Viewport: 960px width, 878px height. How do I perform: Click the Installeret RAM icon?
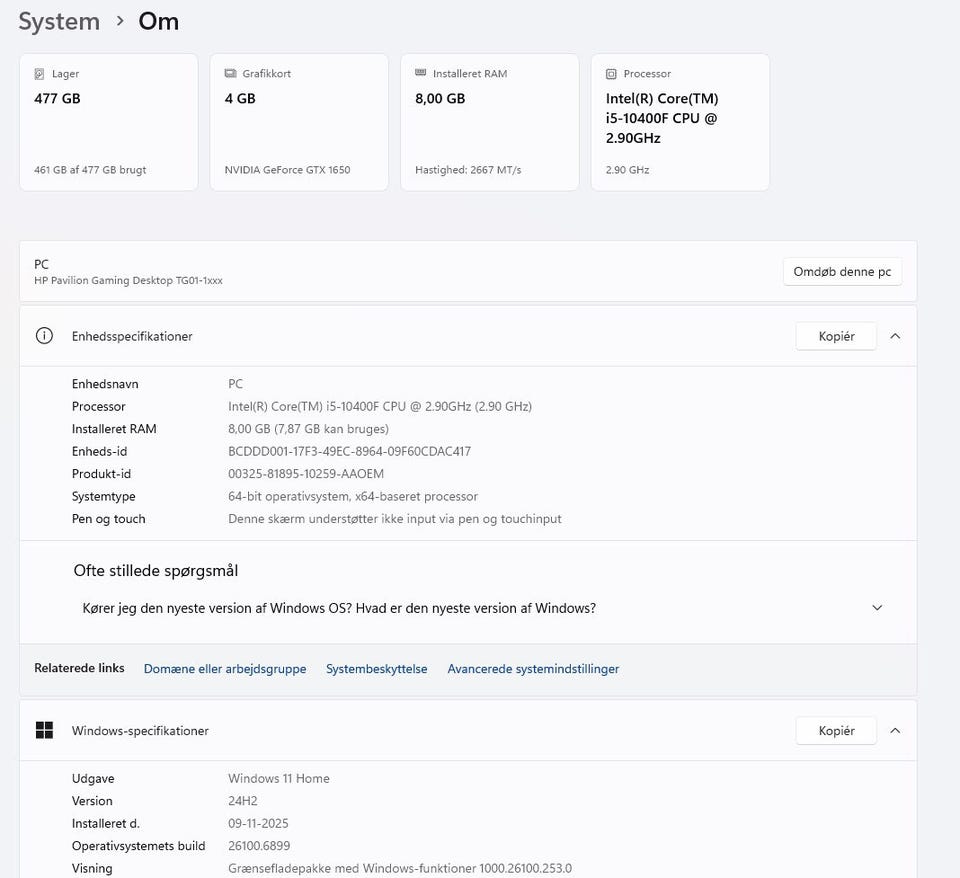[420, 74]
